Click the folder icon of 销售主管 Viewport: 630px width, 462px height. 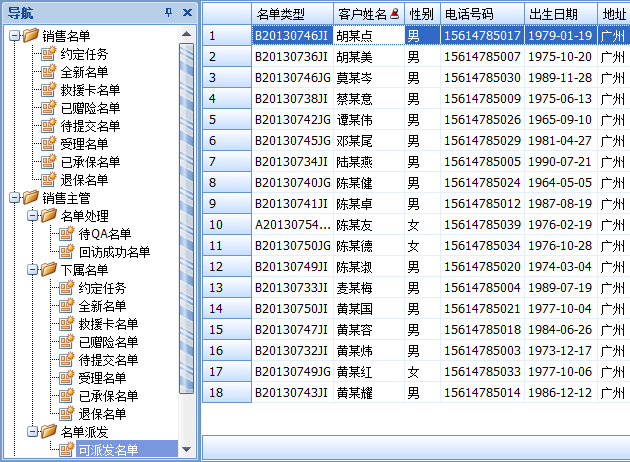(31, 198)
